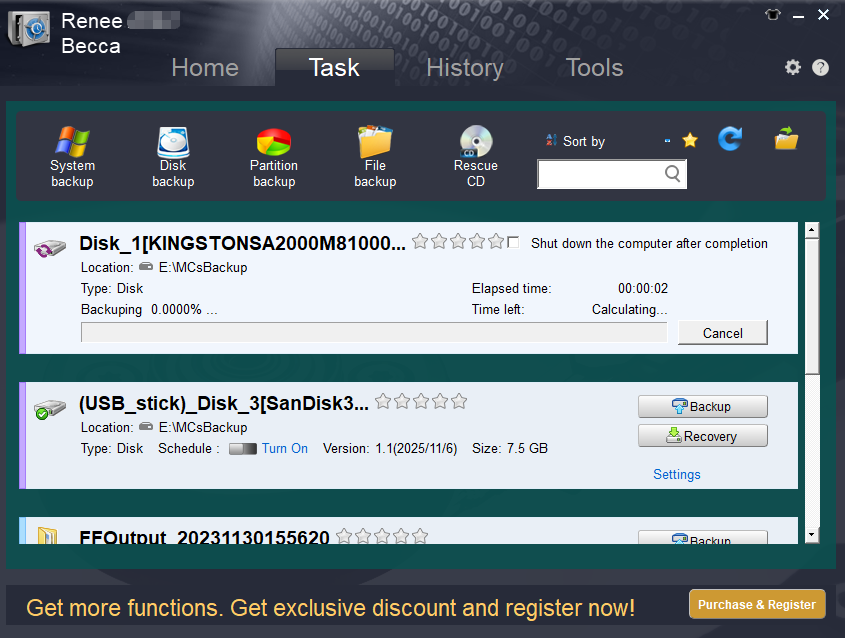The image size is (845, 638).
Task: Click the star favorites filter icon
Action: point(690,141)
